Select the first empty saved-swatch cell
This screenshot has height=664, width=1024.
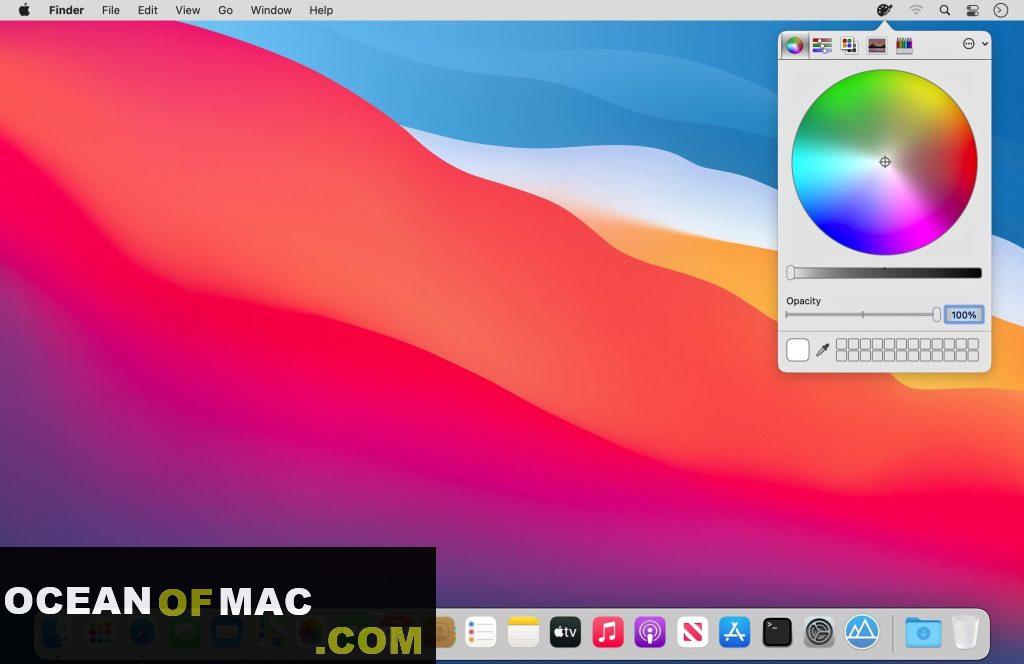(842, 344)
